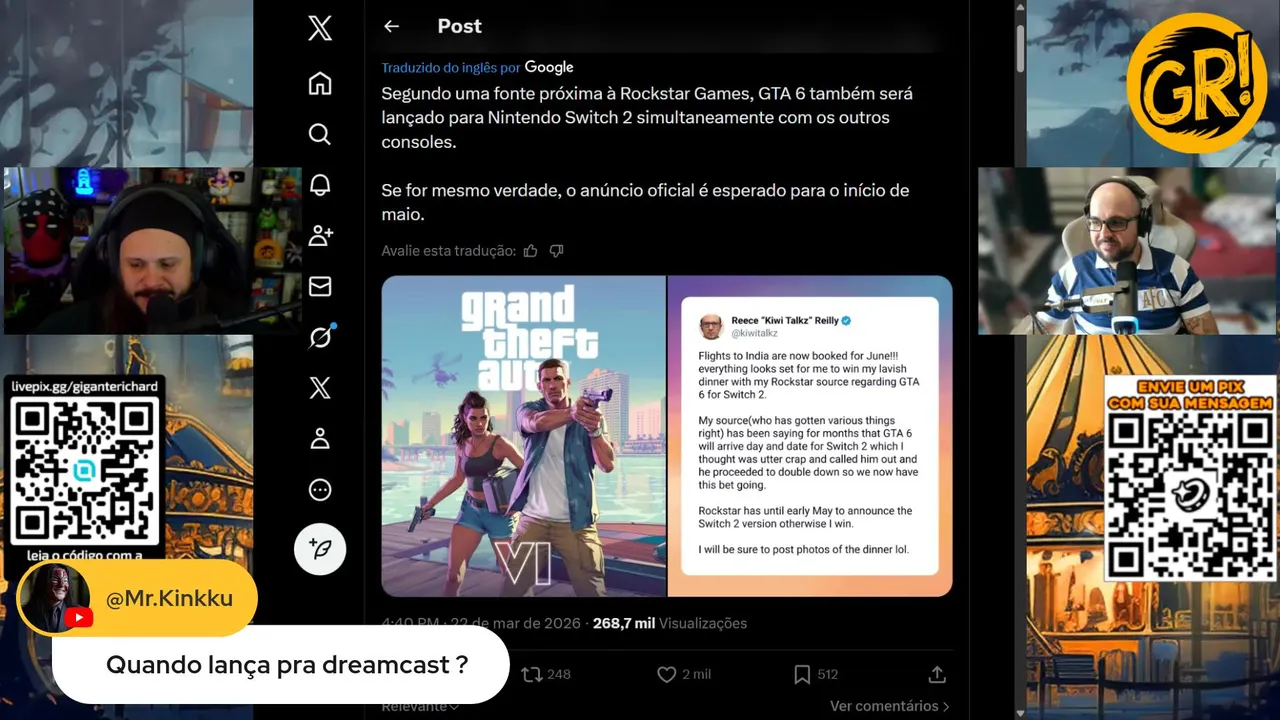
Task: Open the follow people icon in sidebar
Action: [320, 236]
